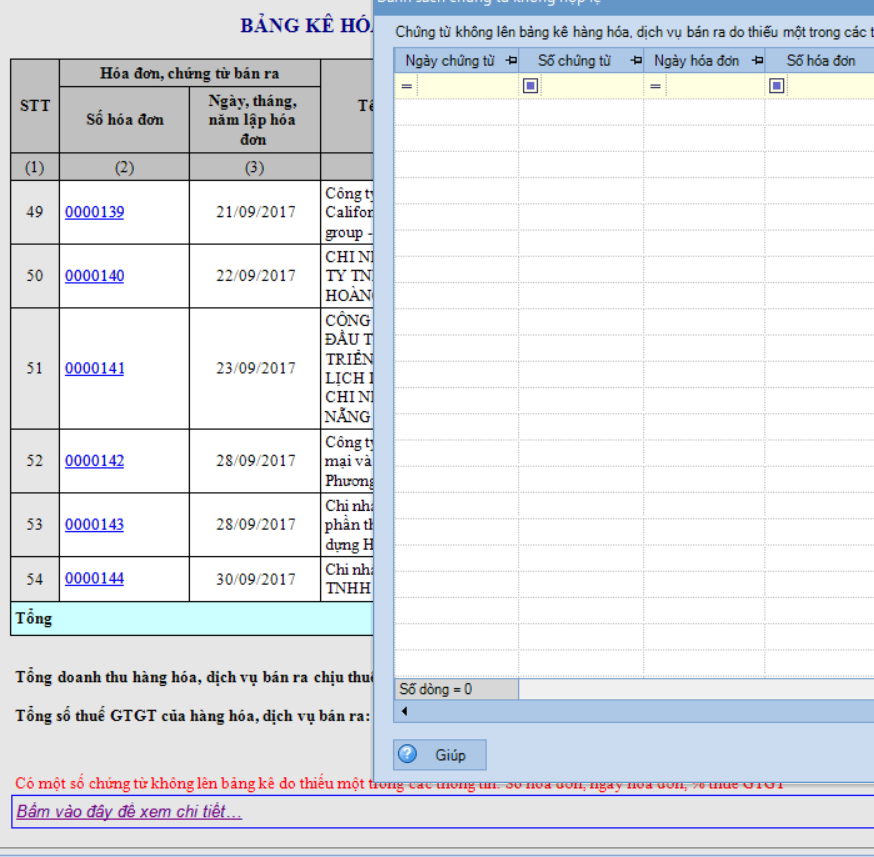
Task: Select STT cell 49
Action: coord(35,212)
